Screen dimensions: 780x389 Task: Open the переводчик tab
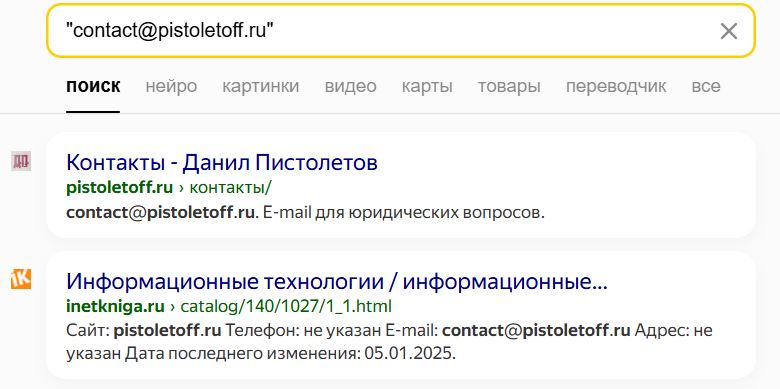point(616,86)
